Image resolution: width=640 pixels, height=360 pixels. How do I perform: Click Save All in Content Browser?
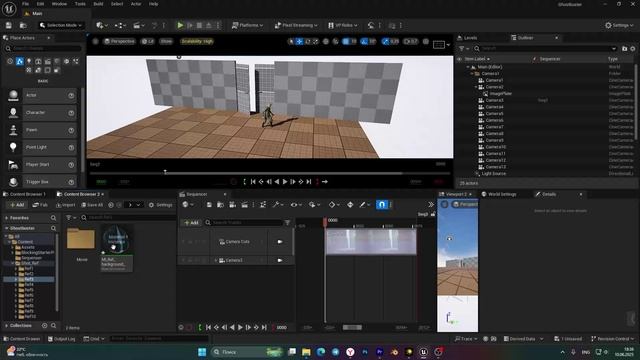[92, 204]
